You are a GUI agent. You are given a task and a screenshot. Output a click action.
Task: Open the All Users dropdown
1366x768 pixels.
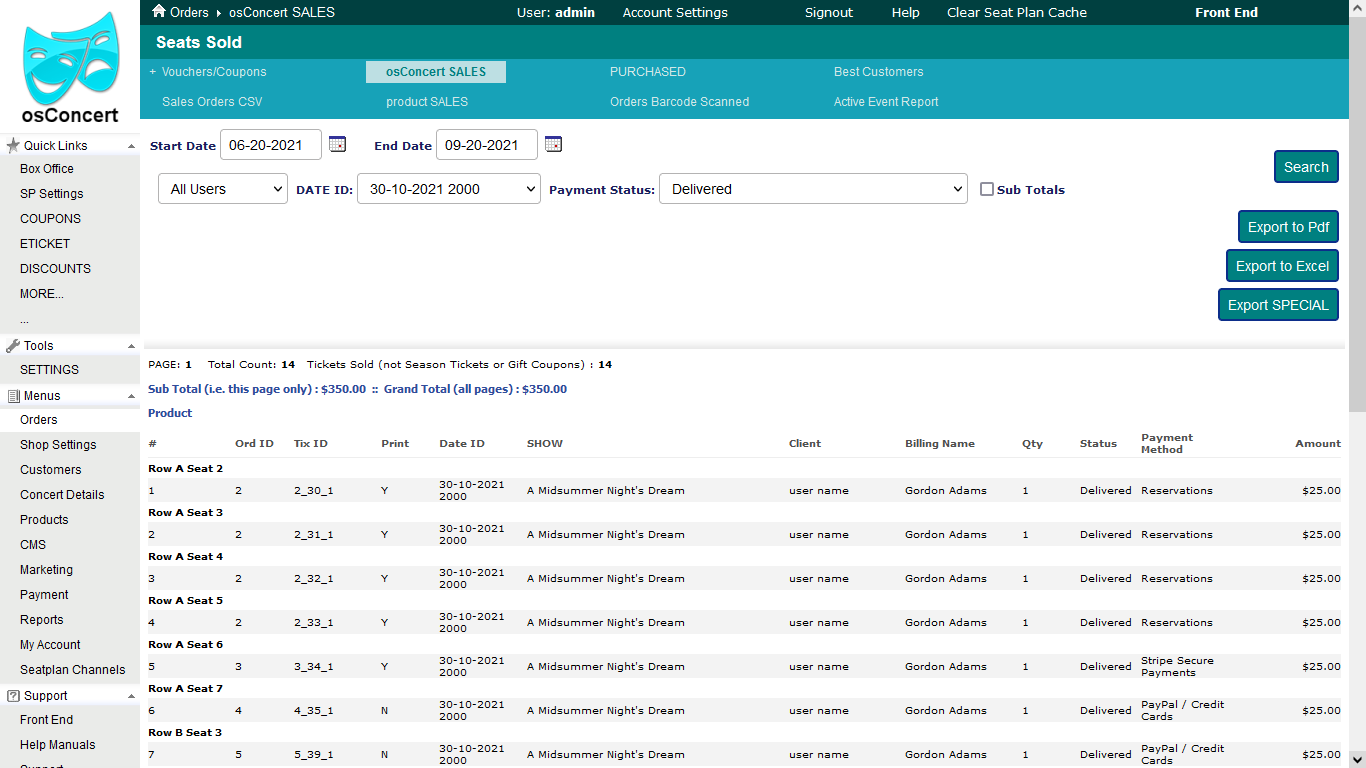pyautogui.click(x=223, y=189)
